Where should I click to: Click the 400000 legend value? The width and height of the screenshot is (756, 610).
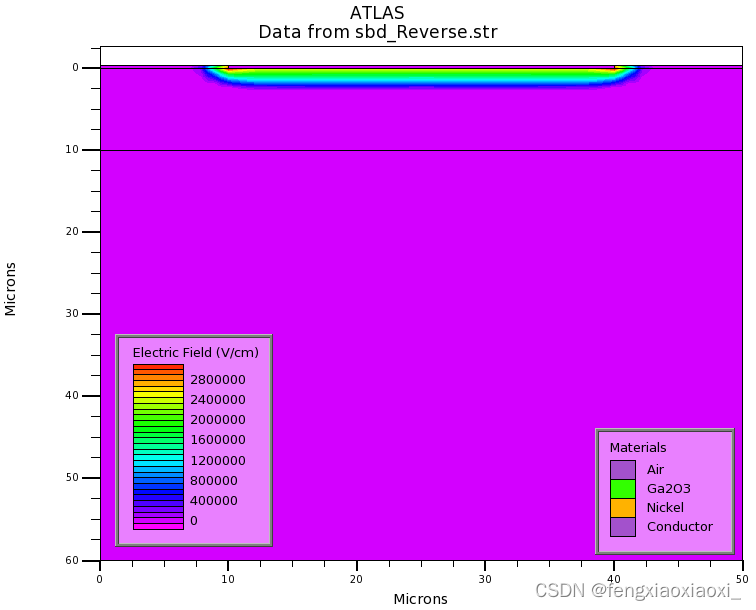coord(214,501)
